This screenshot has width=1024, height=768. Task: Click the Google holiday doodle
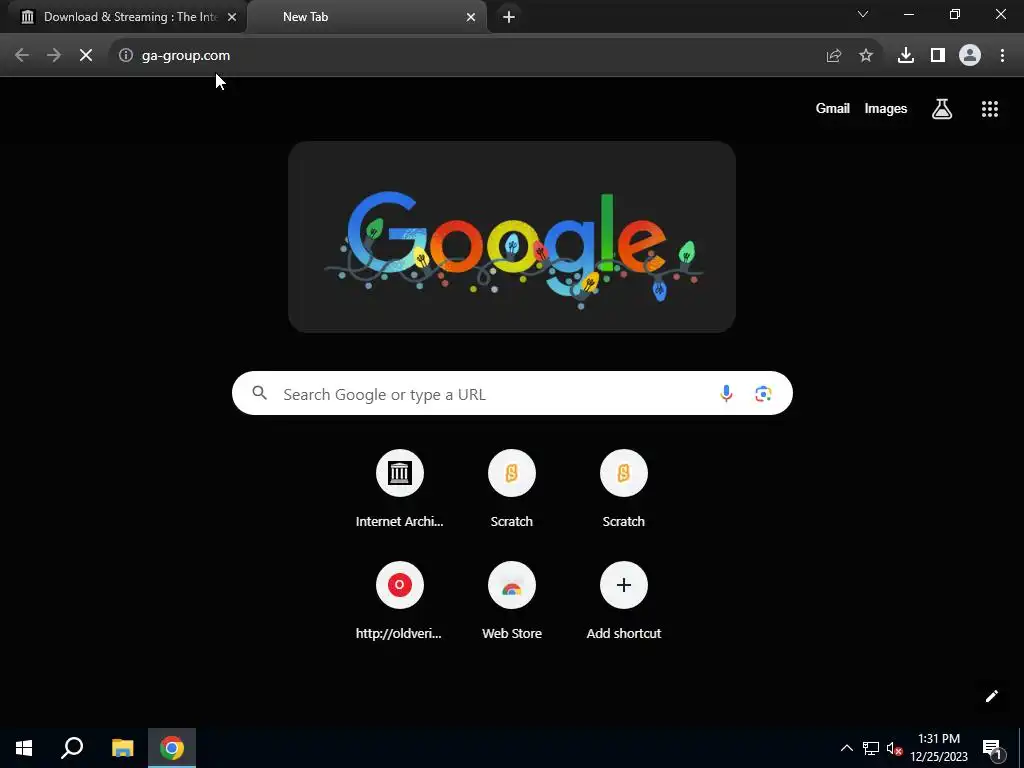(512, 237)
